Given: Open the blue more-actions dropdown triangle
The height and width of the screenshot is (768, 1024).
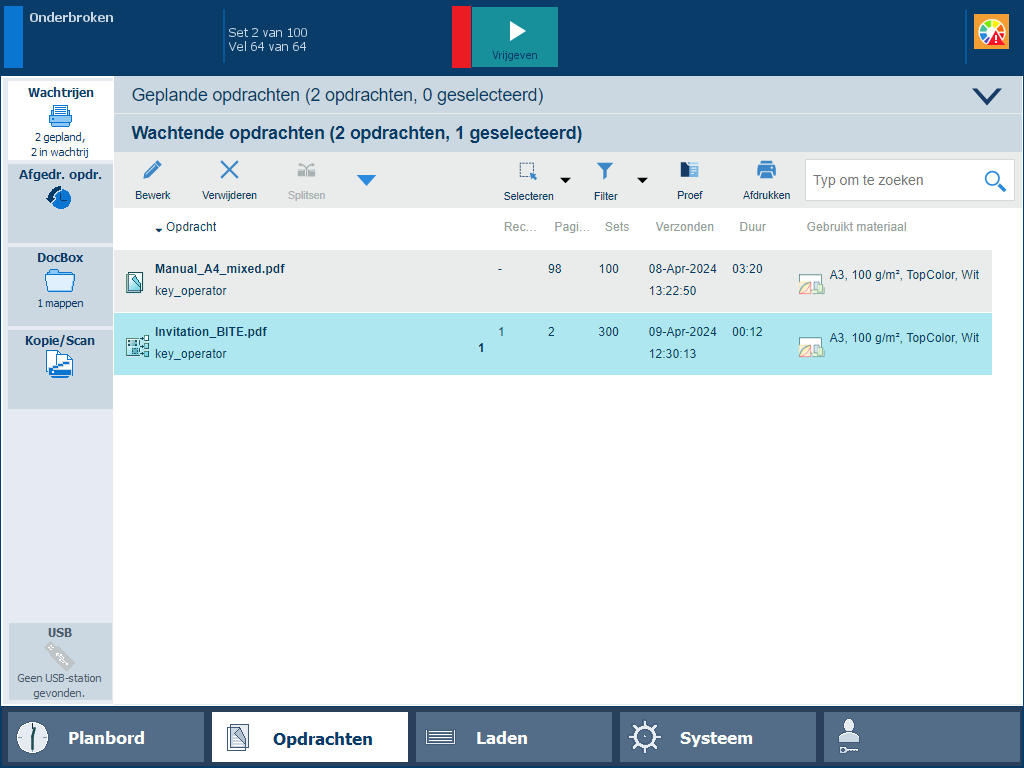Looking at the screenshot, I should pos(366,180).
